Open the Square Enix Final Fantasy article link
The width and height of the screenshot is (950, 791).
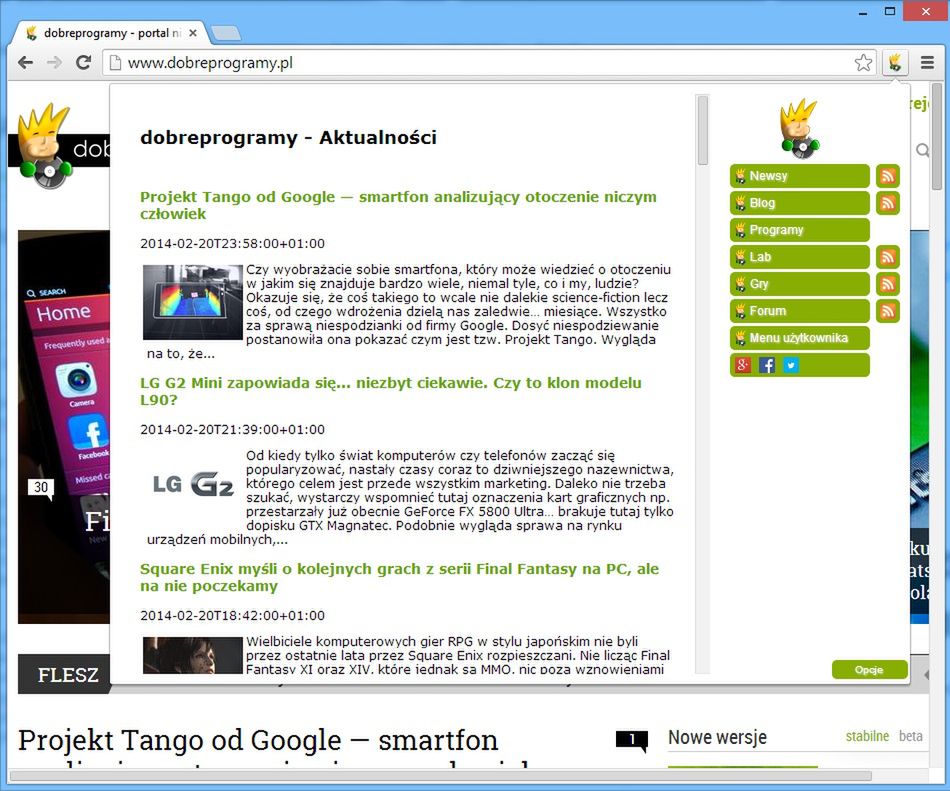point(399,577)
